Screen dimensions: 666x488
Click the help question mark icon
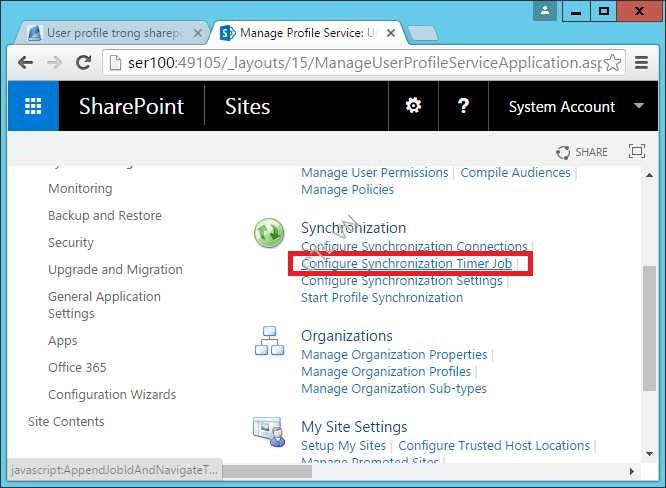[x=463, y=106]
